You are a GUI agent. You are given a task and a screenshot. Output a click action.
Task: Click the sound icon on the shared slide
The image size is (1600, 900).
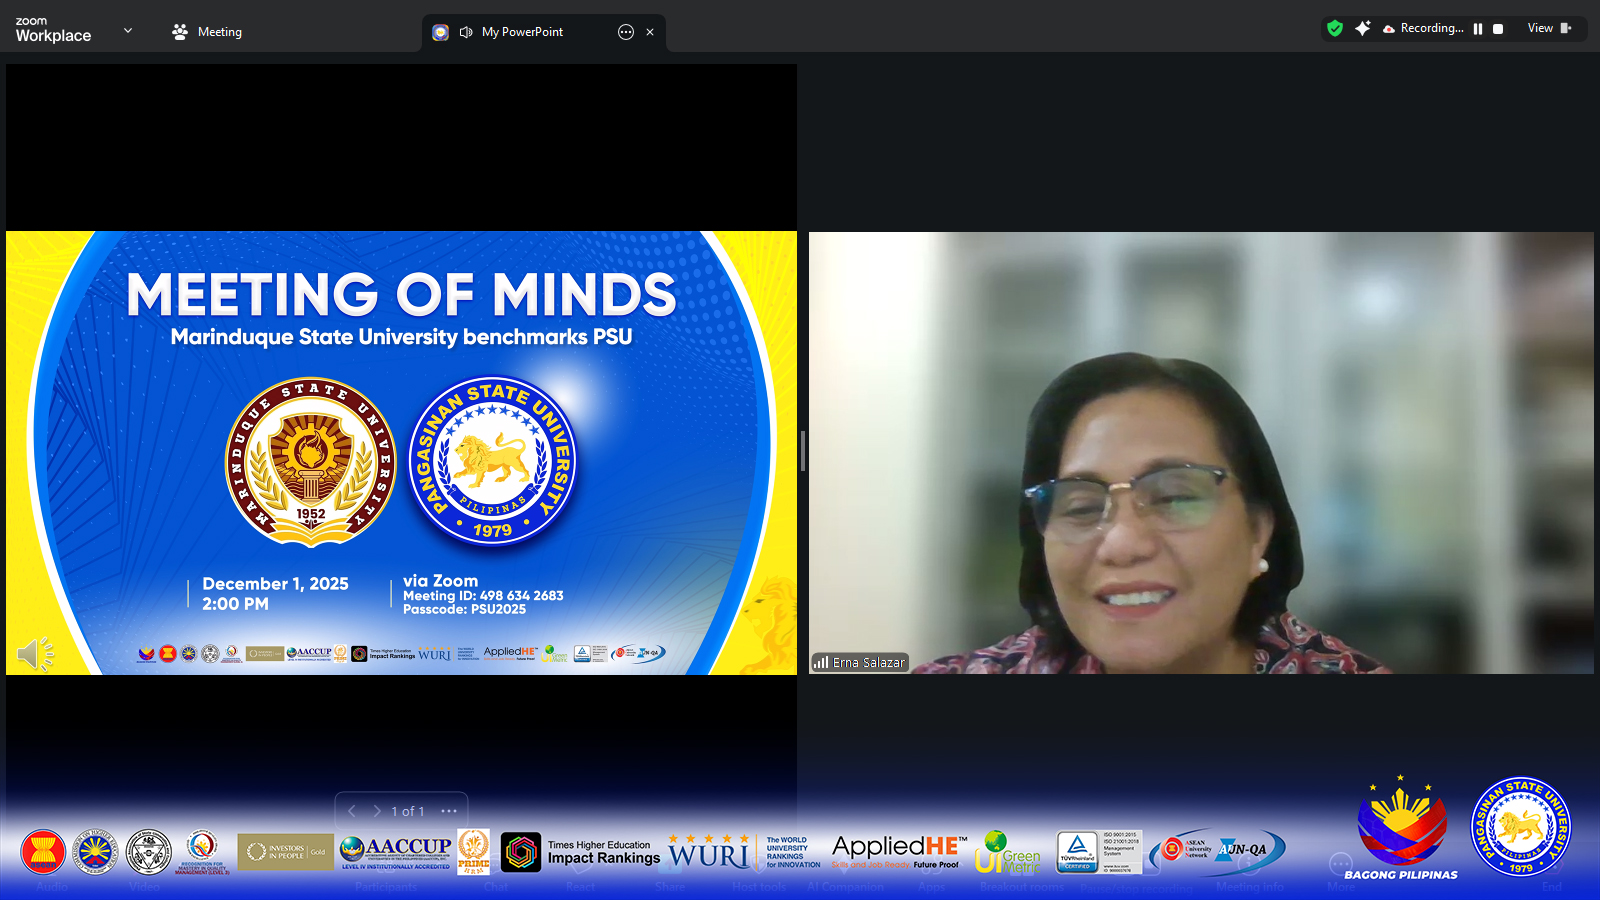35,655
